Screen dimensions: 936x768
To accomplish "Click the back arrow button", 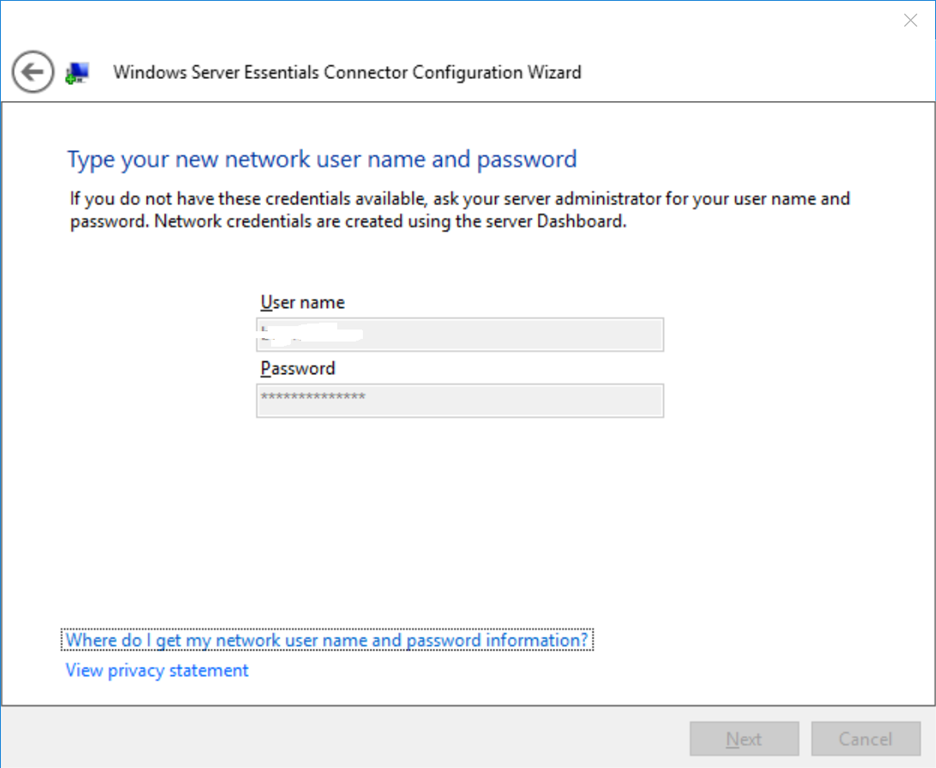I will pos(33,72).
